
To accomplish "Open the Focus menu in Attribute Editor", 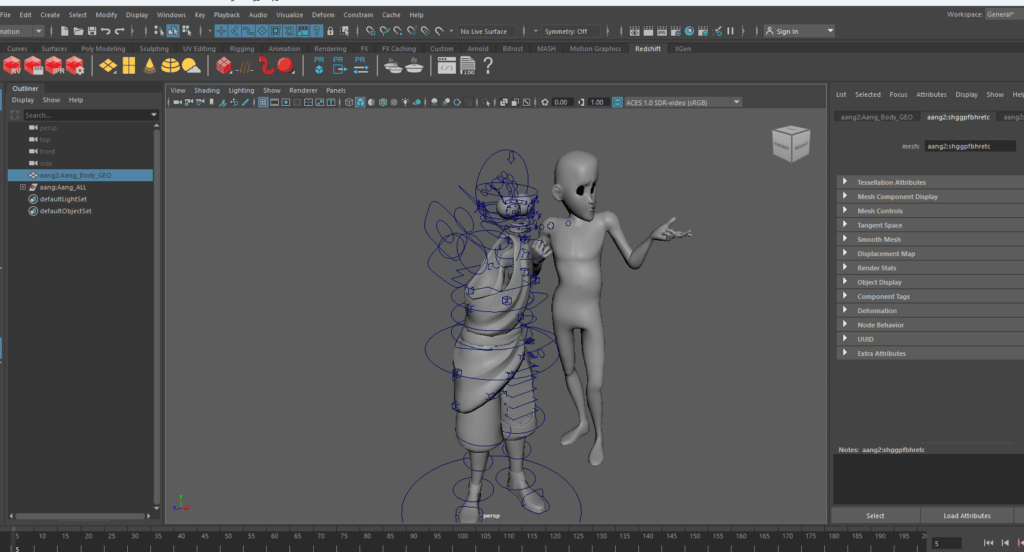I will [898, 94].
